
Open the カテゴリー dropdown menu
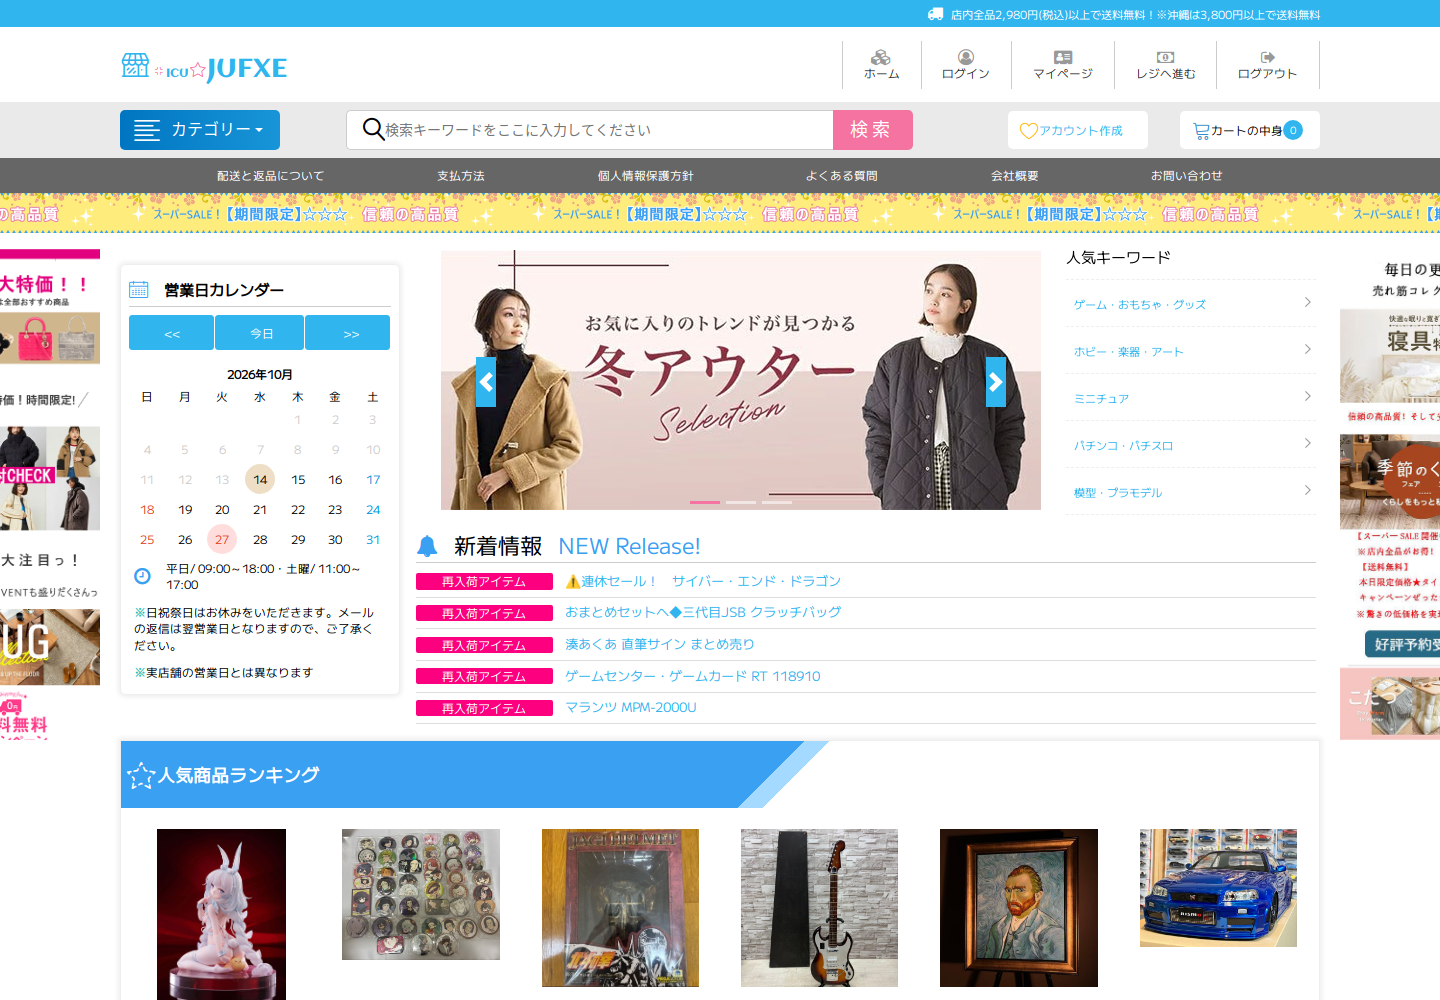pos(200,130)
